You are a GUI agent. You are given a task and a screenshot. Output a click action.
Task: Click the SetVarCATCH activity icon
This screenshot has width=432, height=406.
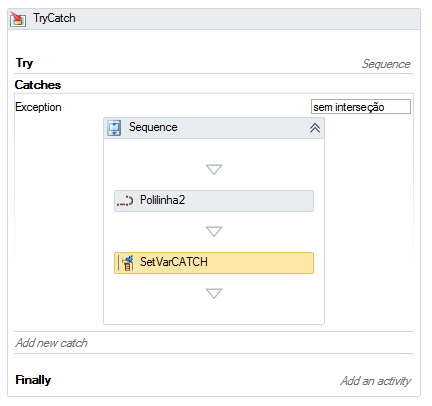[x=127, y=263]
